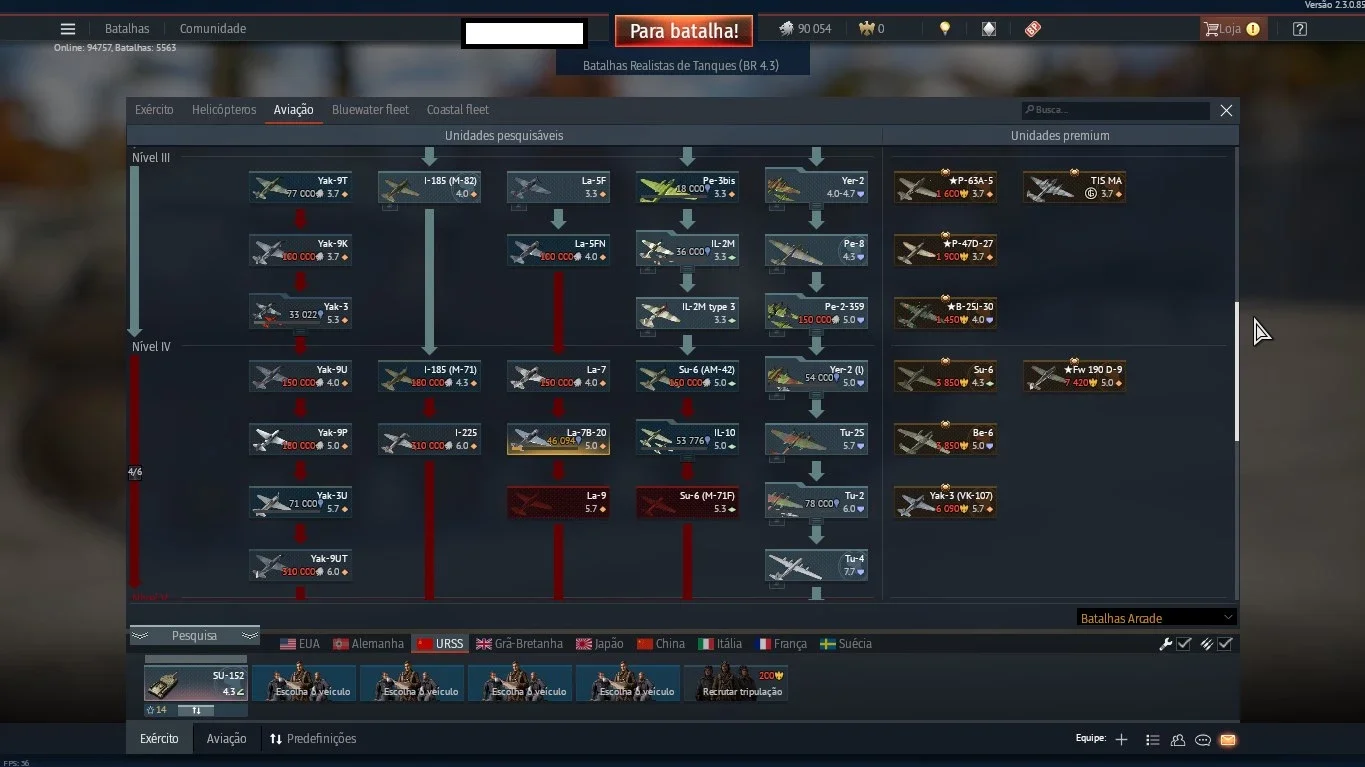Select the La-5FN aircraft card
This screenshot has width=1365, height=767.
click(558, 250)
